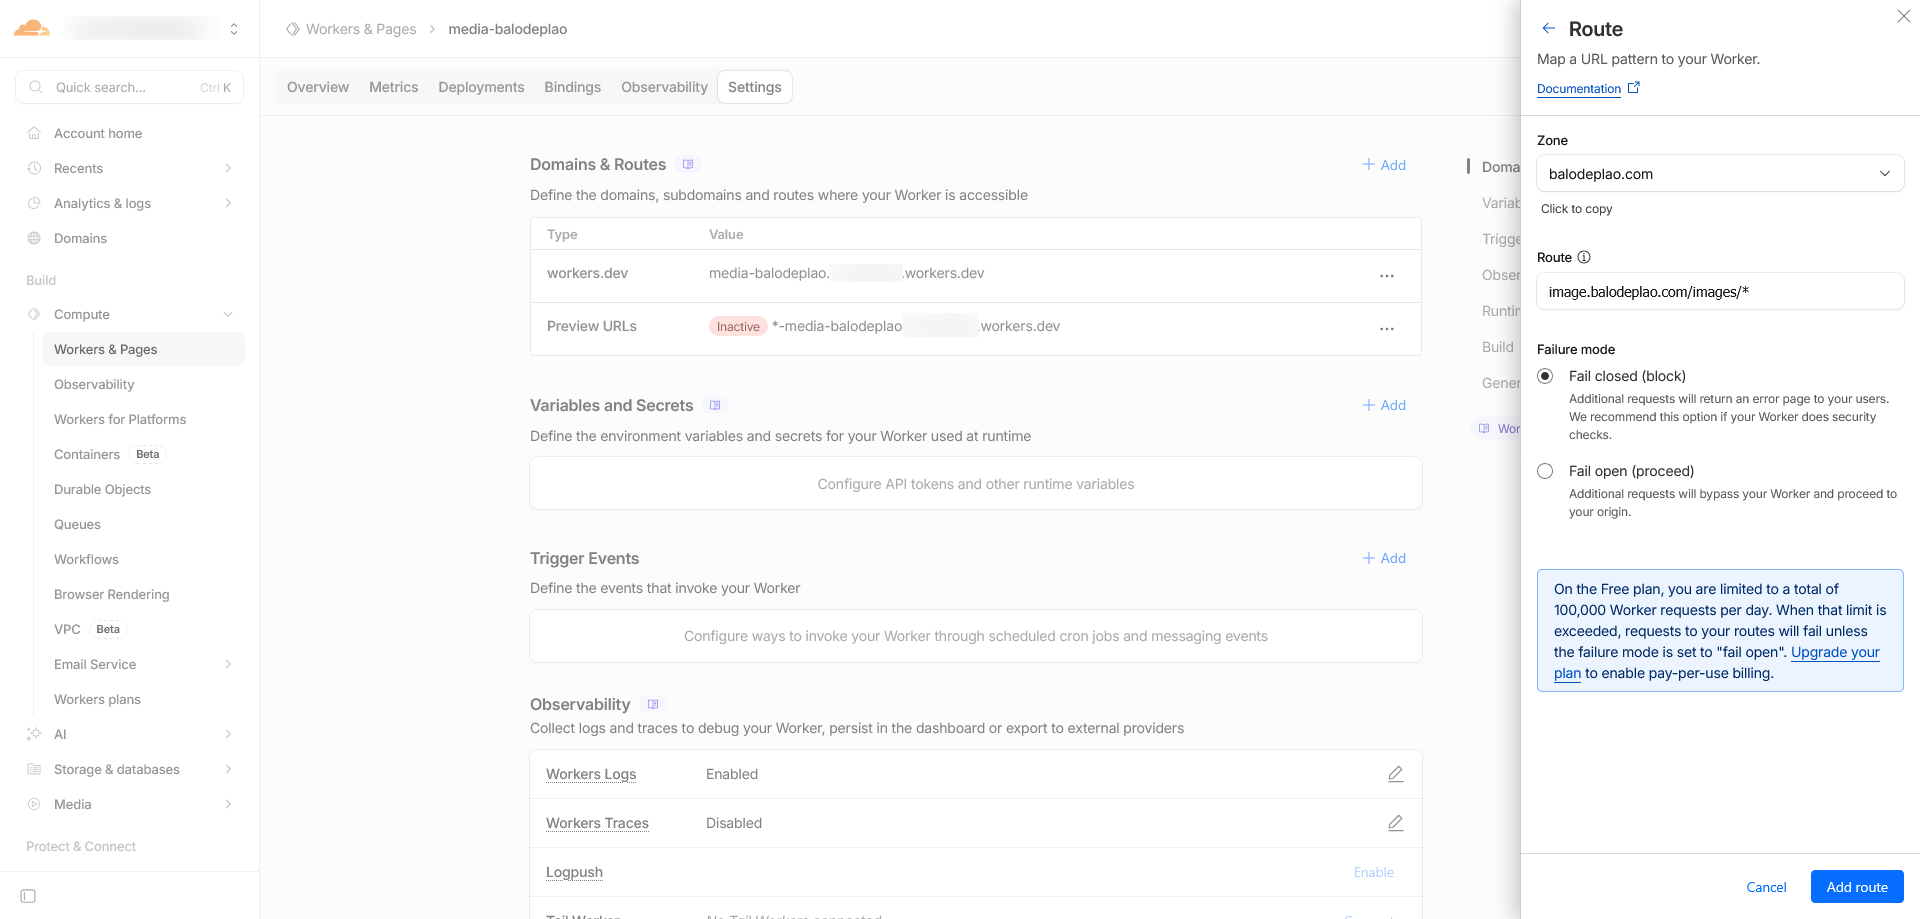The height and width of the screenshot is (919, 1920).
Task: Edit Workers Logs with the pencil icon
Action: click(x=1395, y=774)
